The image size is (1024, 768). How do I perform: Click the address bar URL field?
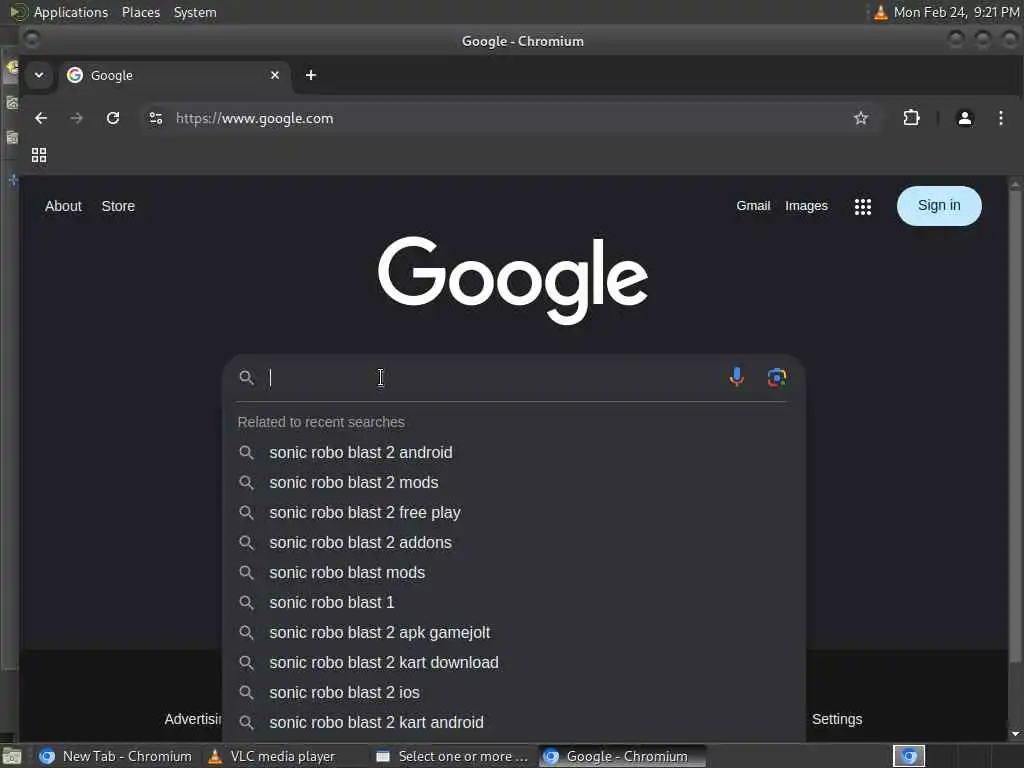[x=509, y=118]
